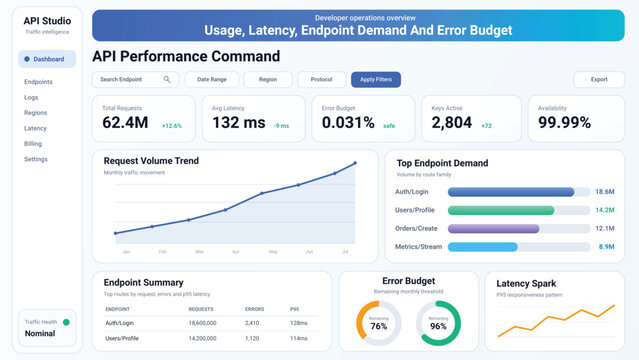Click the Keys Active 2,804 card
This screenshot has height=360, width=639.
(x=471, y=119)
